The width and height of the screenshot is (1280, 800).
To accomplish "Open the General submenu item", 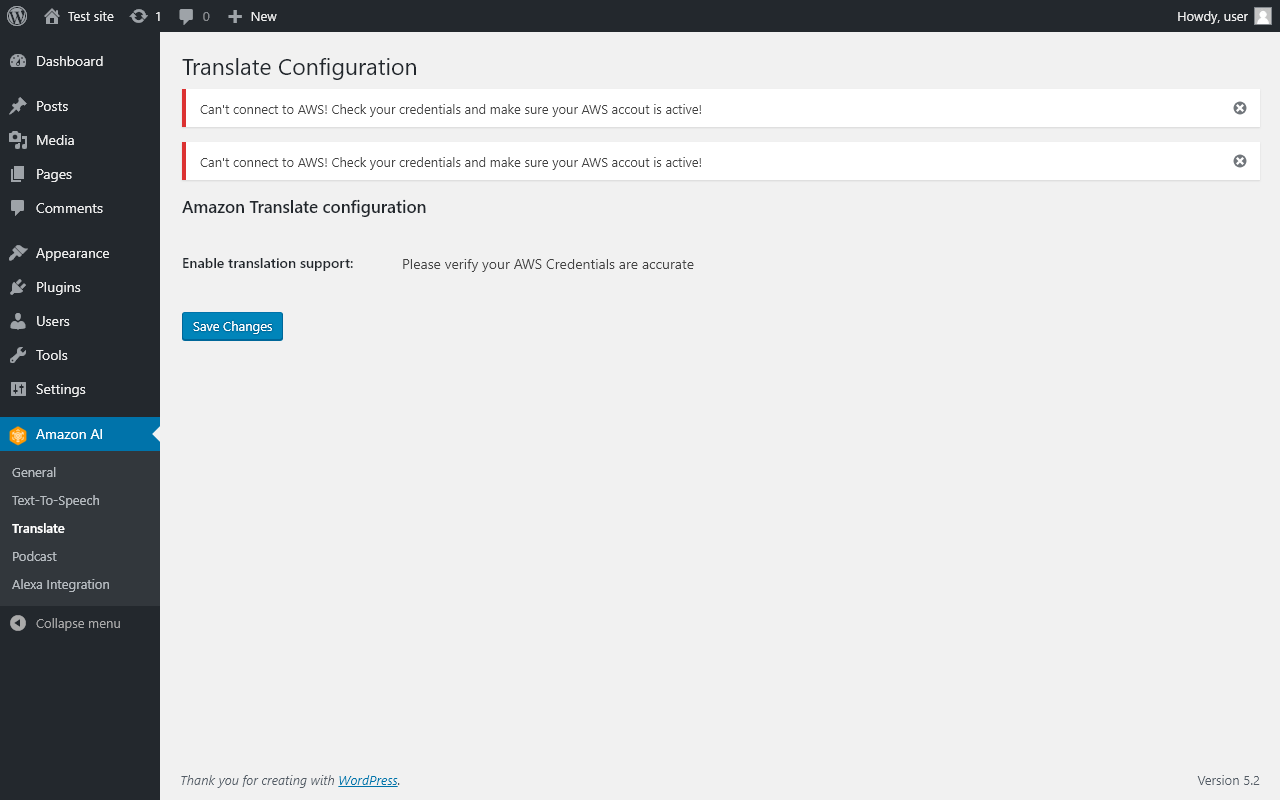I will point(34,472).
